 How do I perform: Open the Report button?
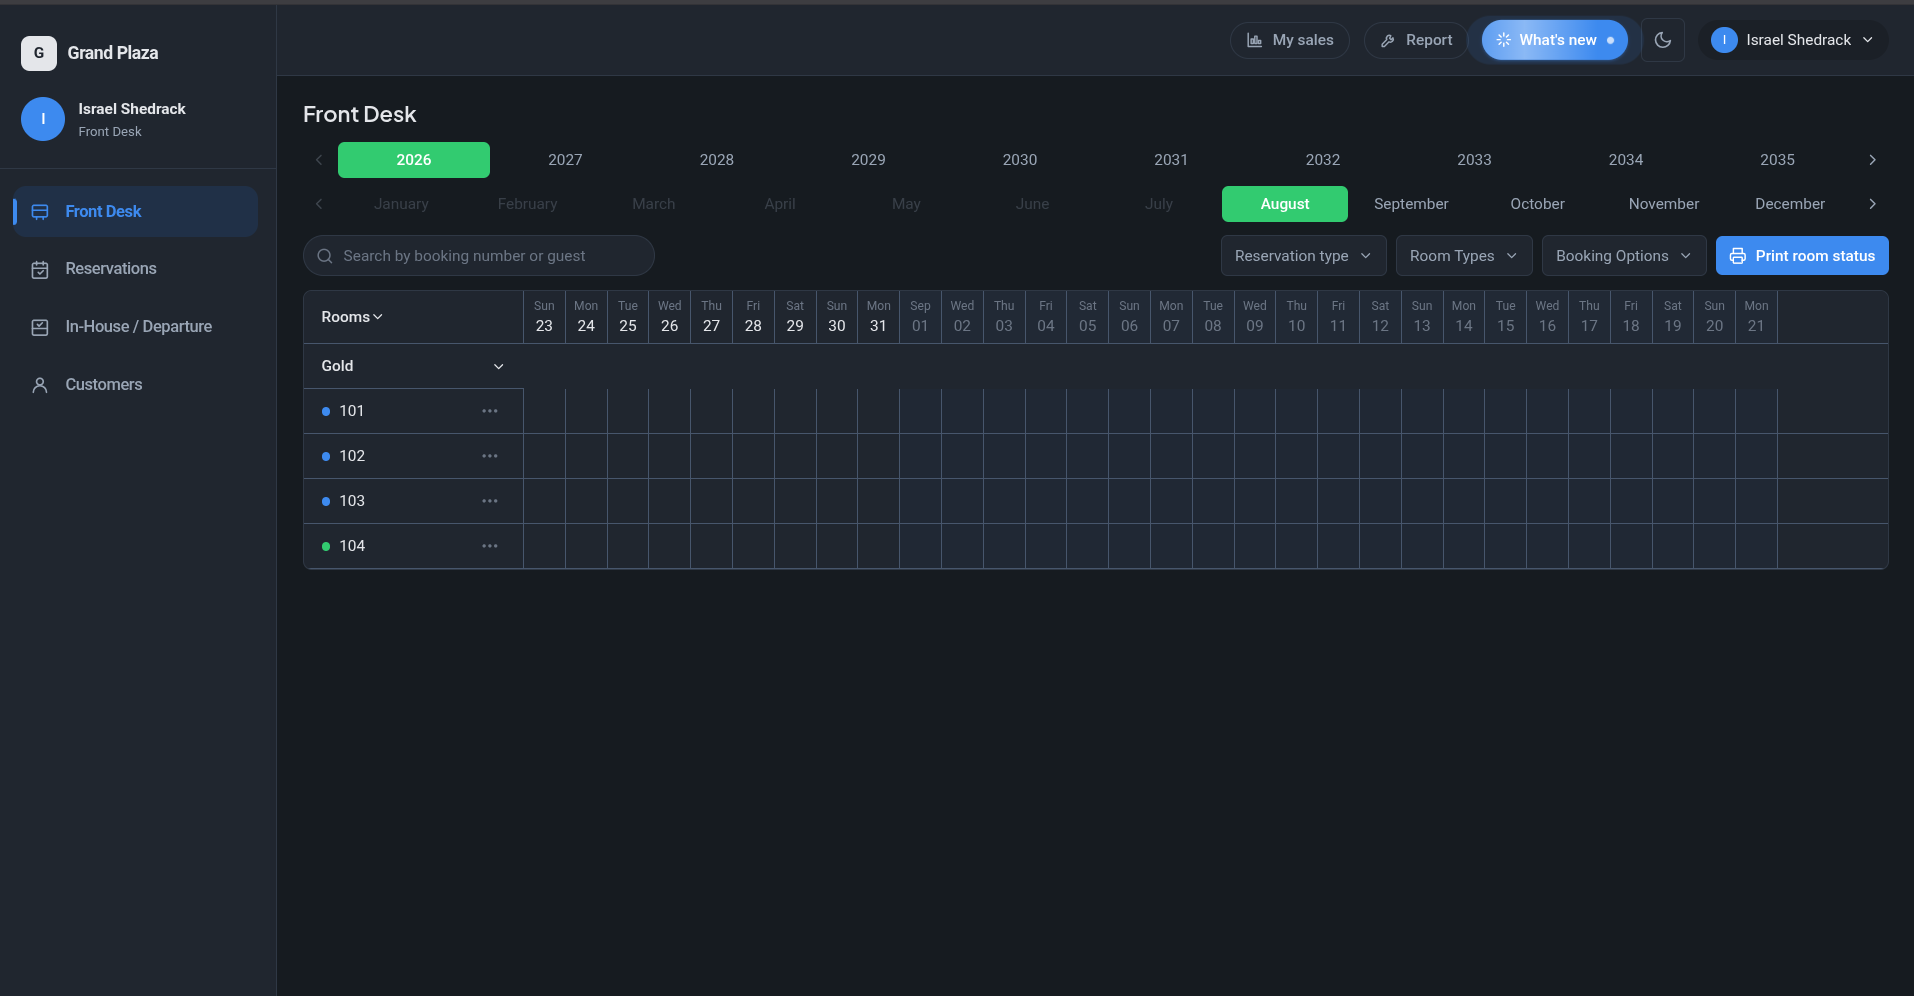pyautogui.click(x=1416, y=40)
